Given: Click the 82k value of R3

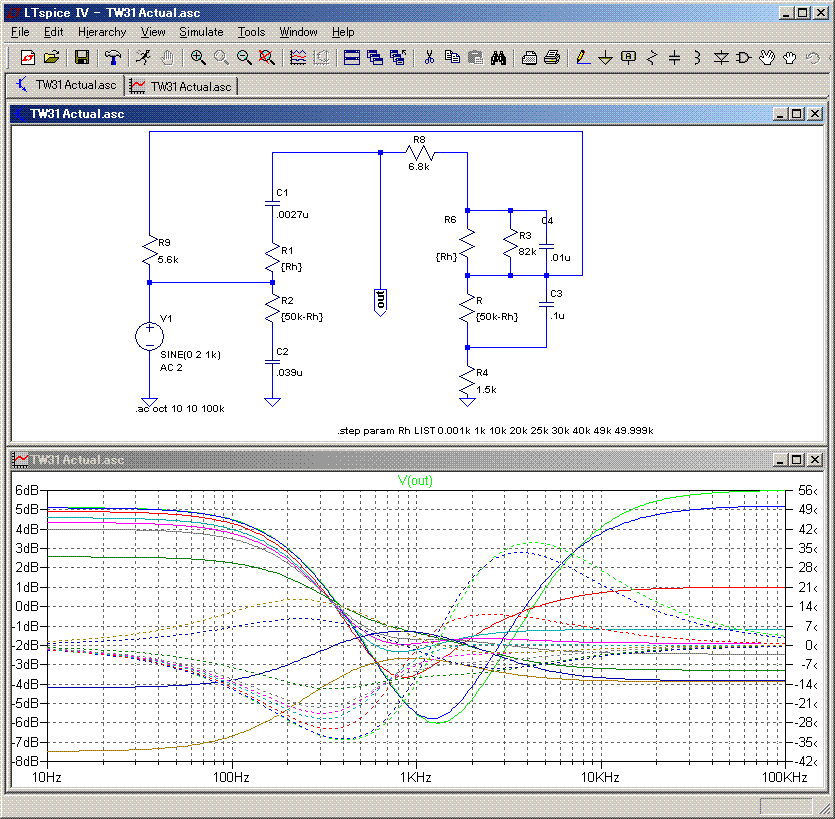Looking at the screenshot, I should (527, 251).
